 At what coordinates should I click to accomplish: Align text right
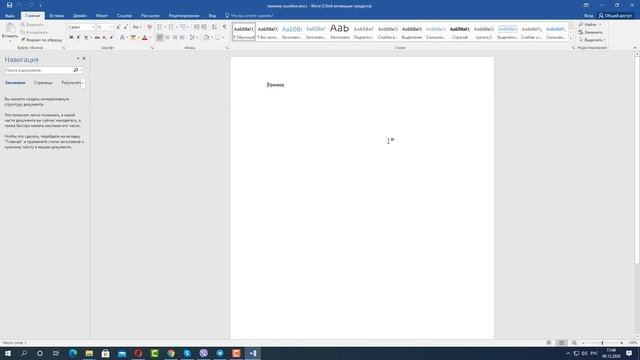click(175, 38)
